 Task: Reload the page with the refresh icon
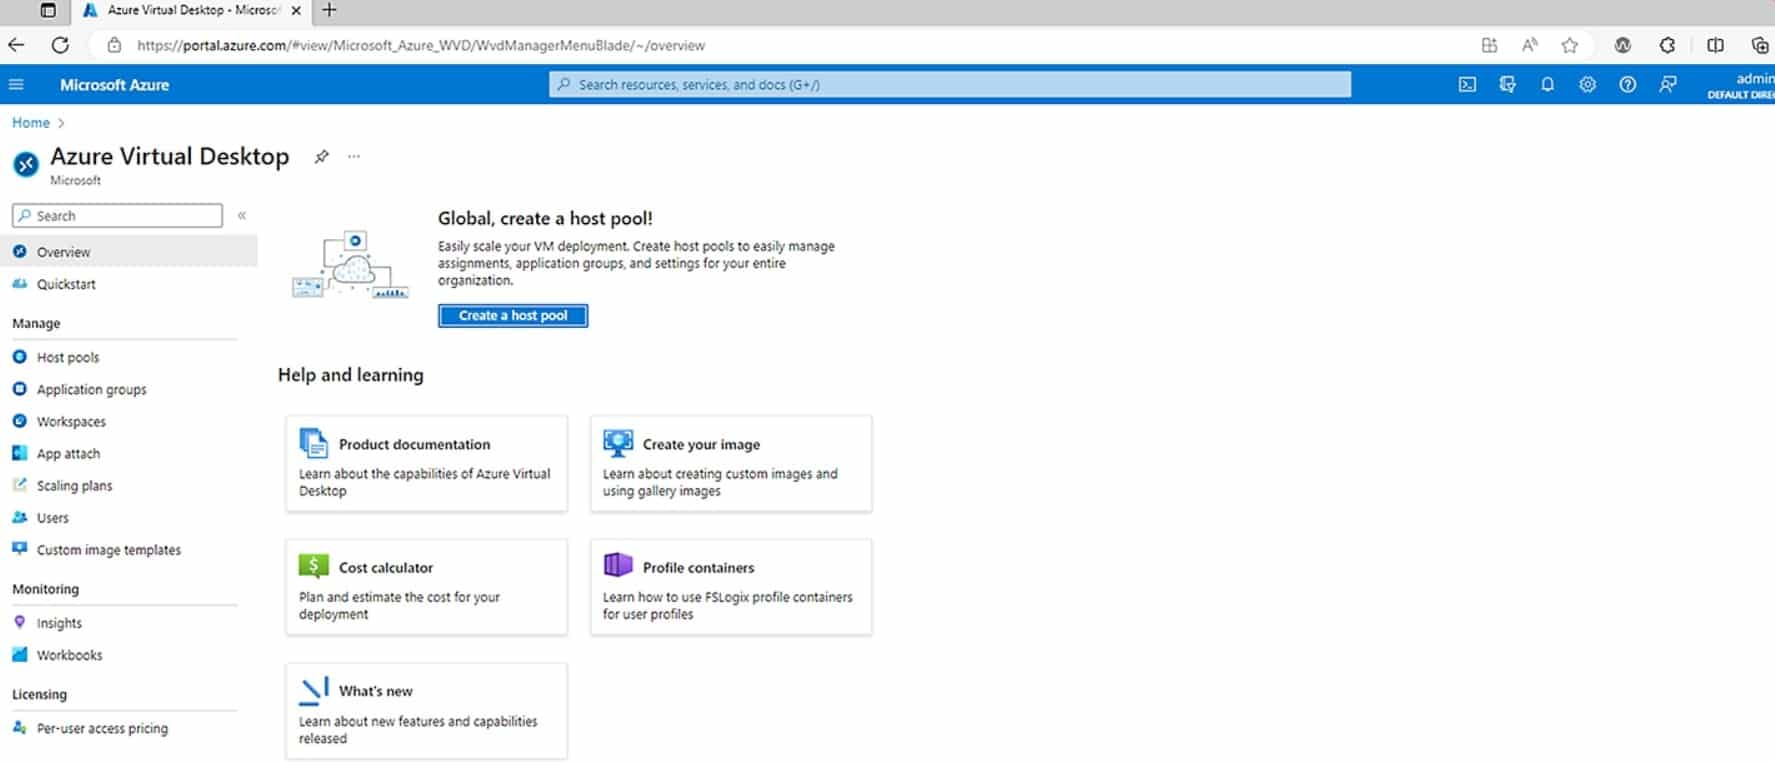(60, 45)
